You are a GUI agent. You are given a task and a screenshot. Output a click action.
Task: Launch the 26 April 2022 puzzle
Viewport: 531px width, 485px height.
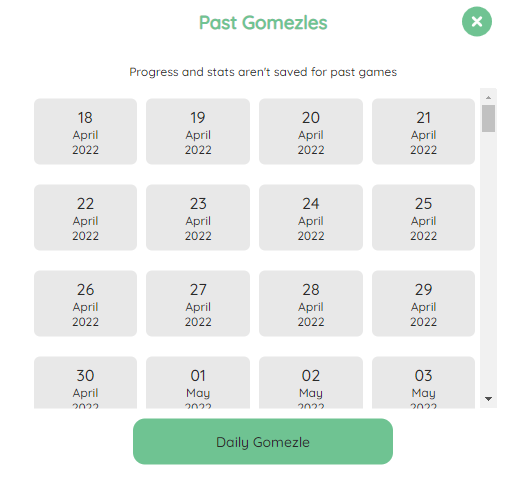point(85,303)
